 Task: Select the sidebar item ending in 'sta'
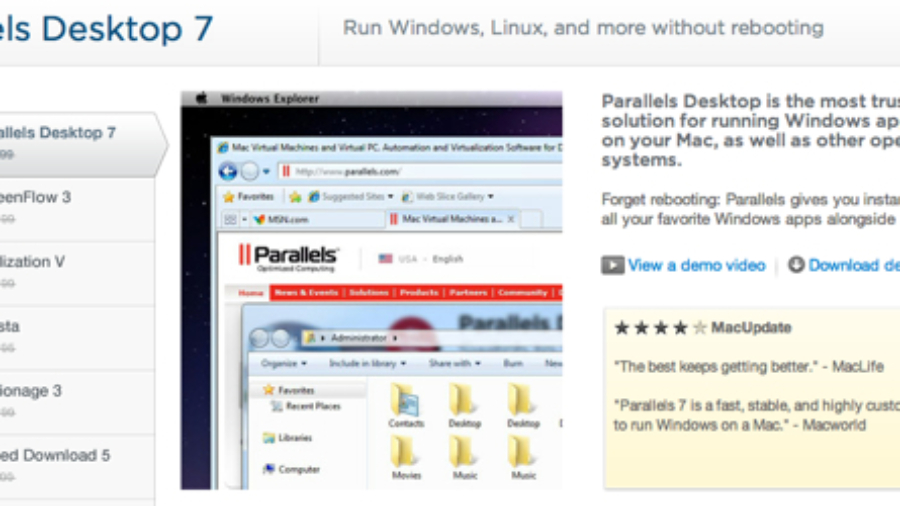[77, 338]
